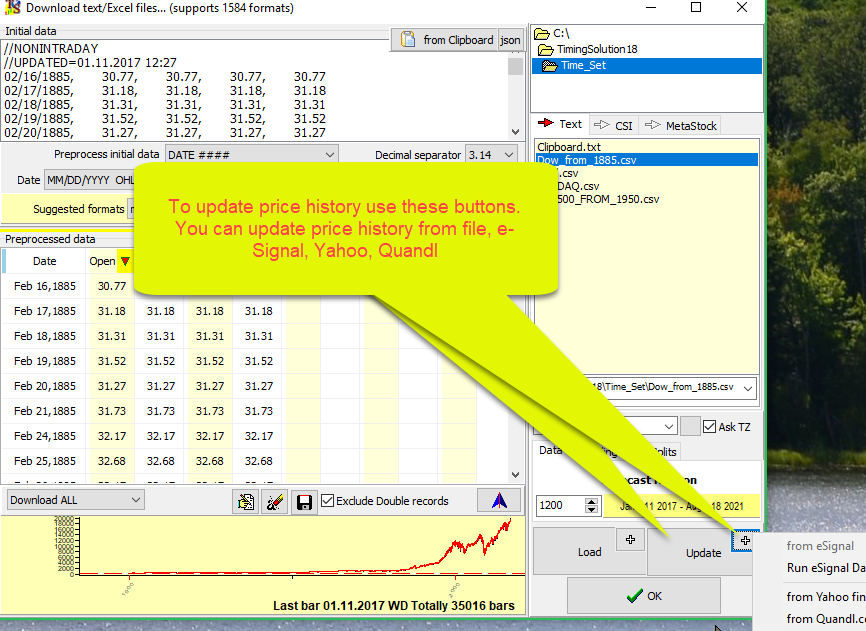Toggle the Ask TZ checkbox
This screenshot has width=866, height=631.
pos(709,427)
